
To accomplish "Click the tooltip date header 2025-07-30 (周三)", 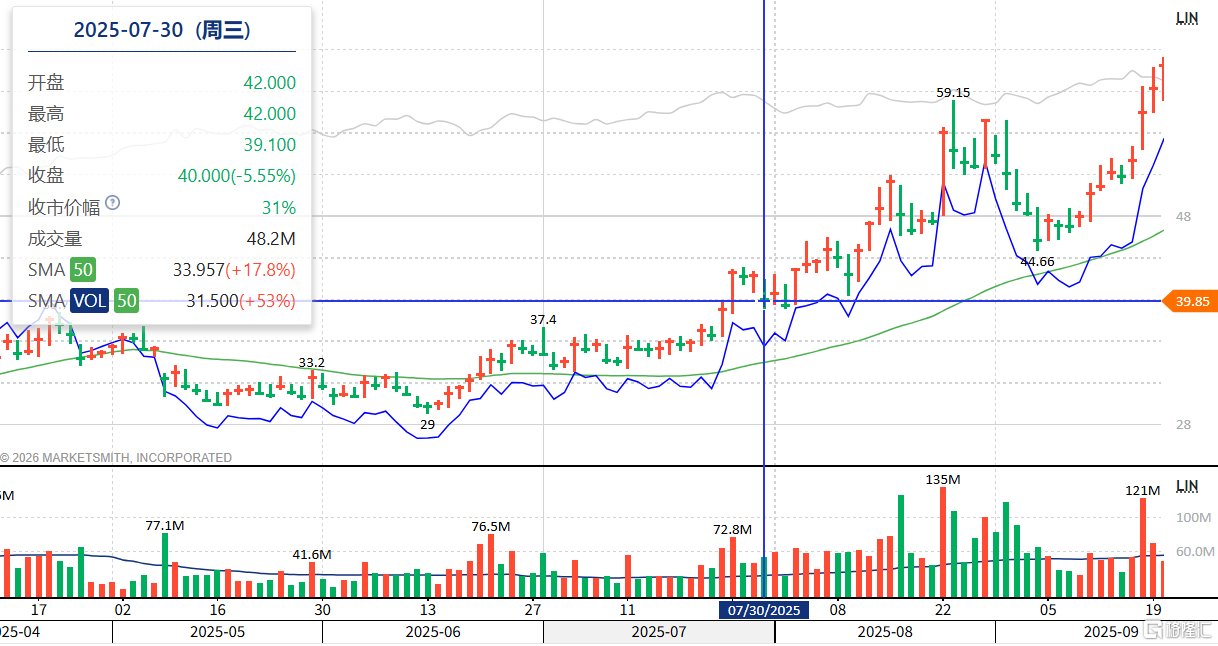I will 161,30.
